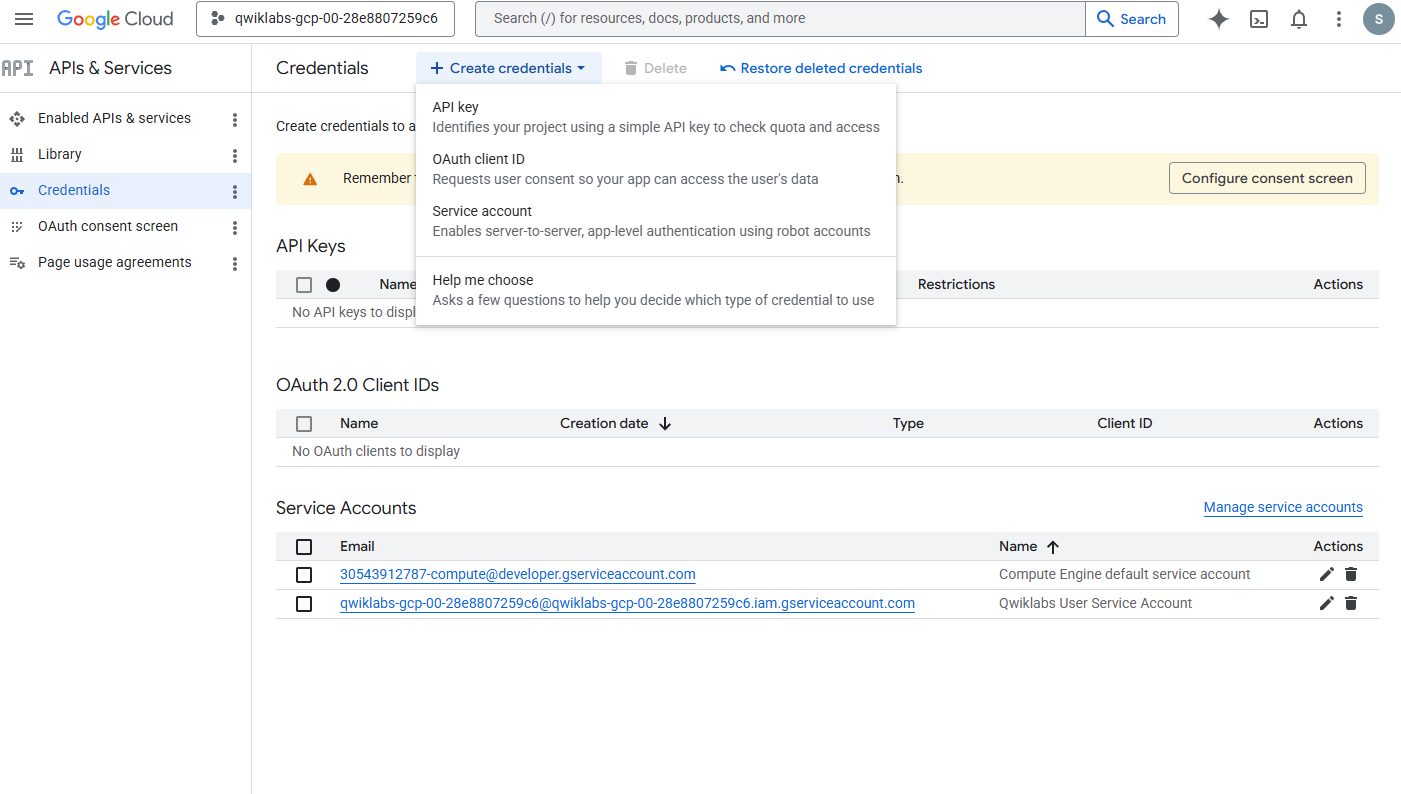The width and height of the screenshot is (1401, 794).
Task: Open more options for Page usage agreements
Action: pos(235,263)
